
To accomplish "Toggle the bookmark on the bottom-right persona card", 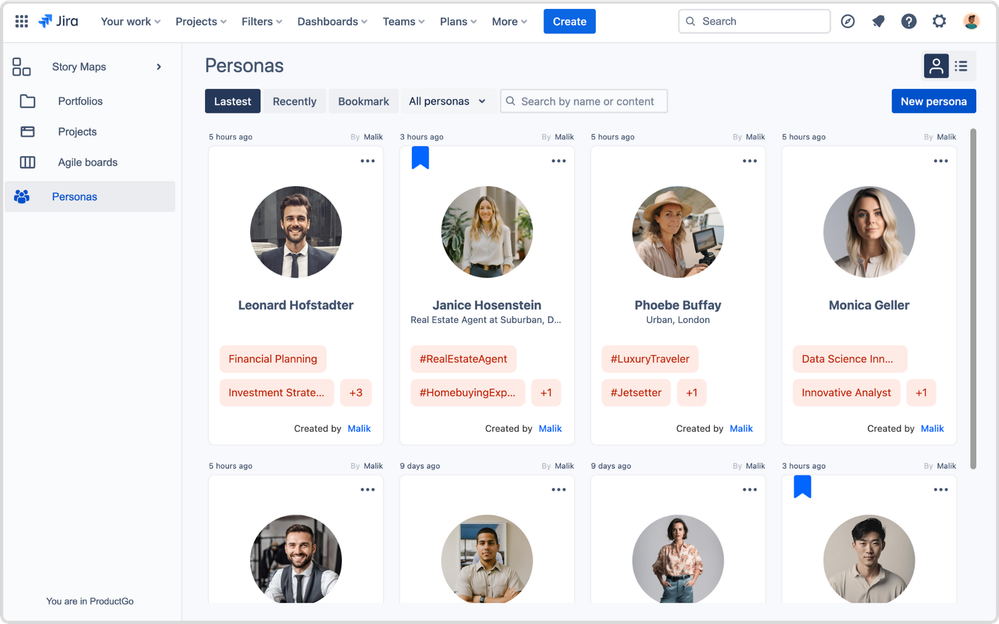I will click(x=803, y=489).
